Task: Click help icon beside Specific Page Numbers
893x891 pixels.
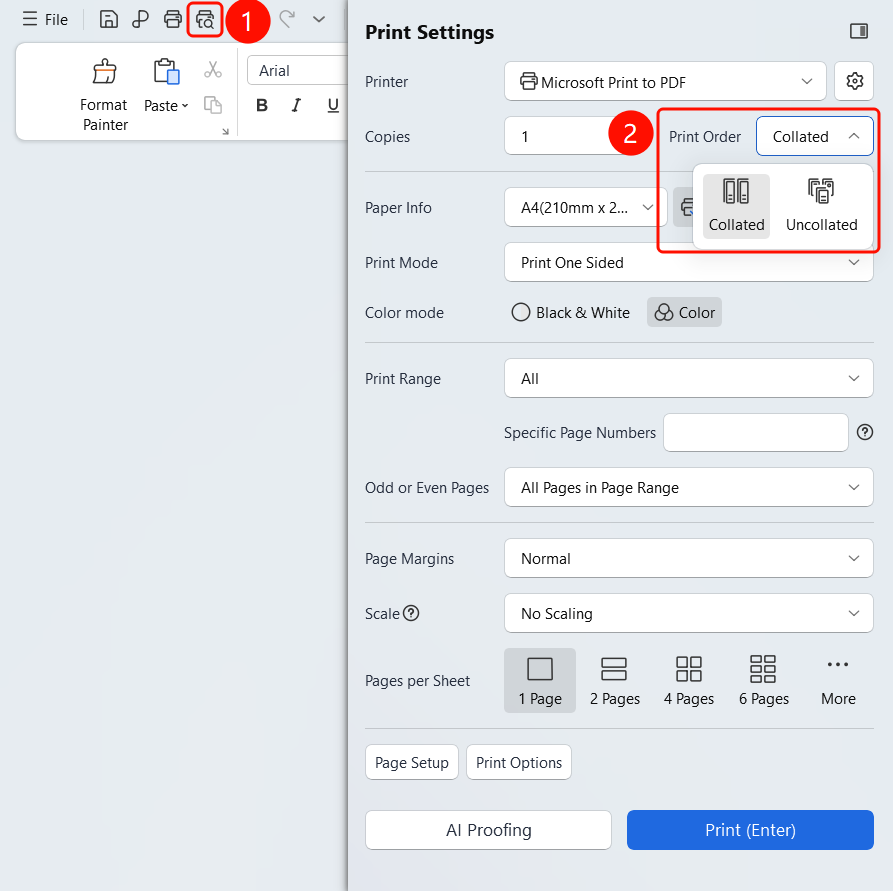Action: pos(865,432)
